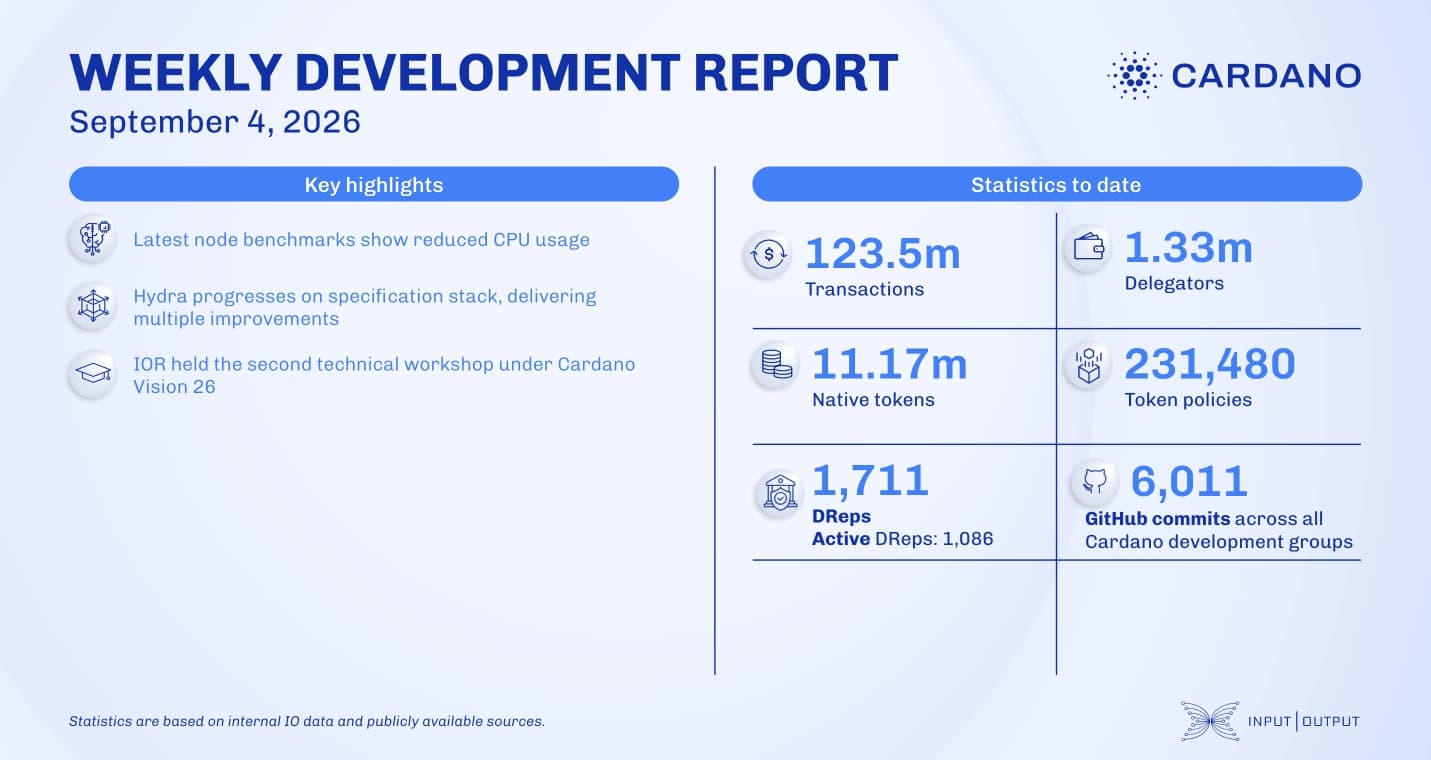
Task: Click the Transactions label
Action: pyautogui.click(x=865, y=289)
